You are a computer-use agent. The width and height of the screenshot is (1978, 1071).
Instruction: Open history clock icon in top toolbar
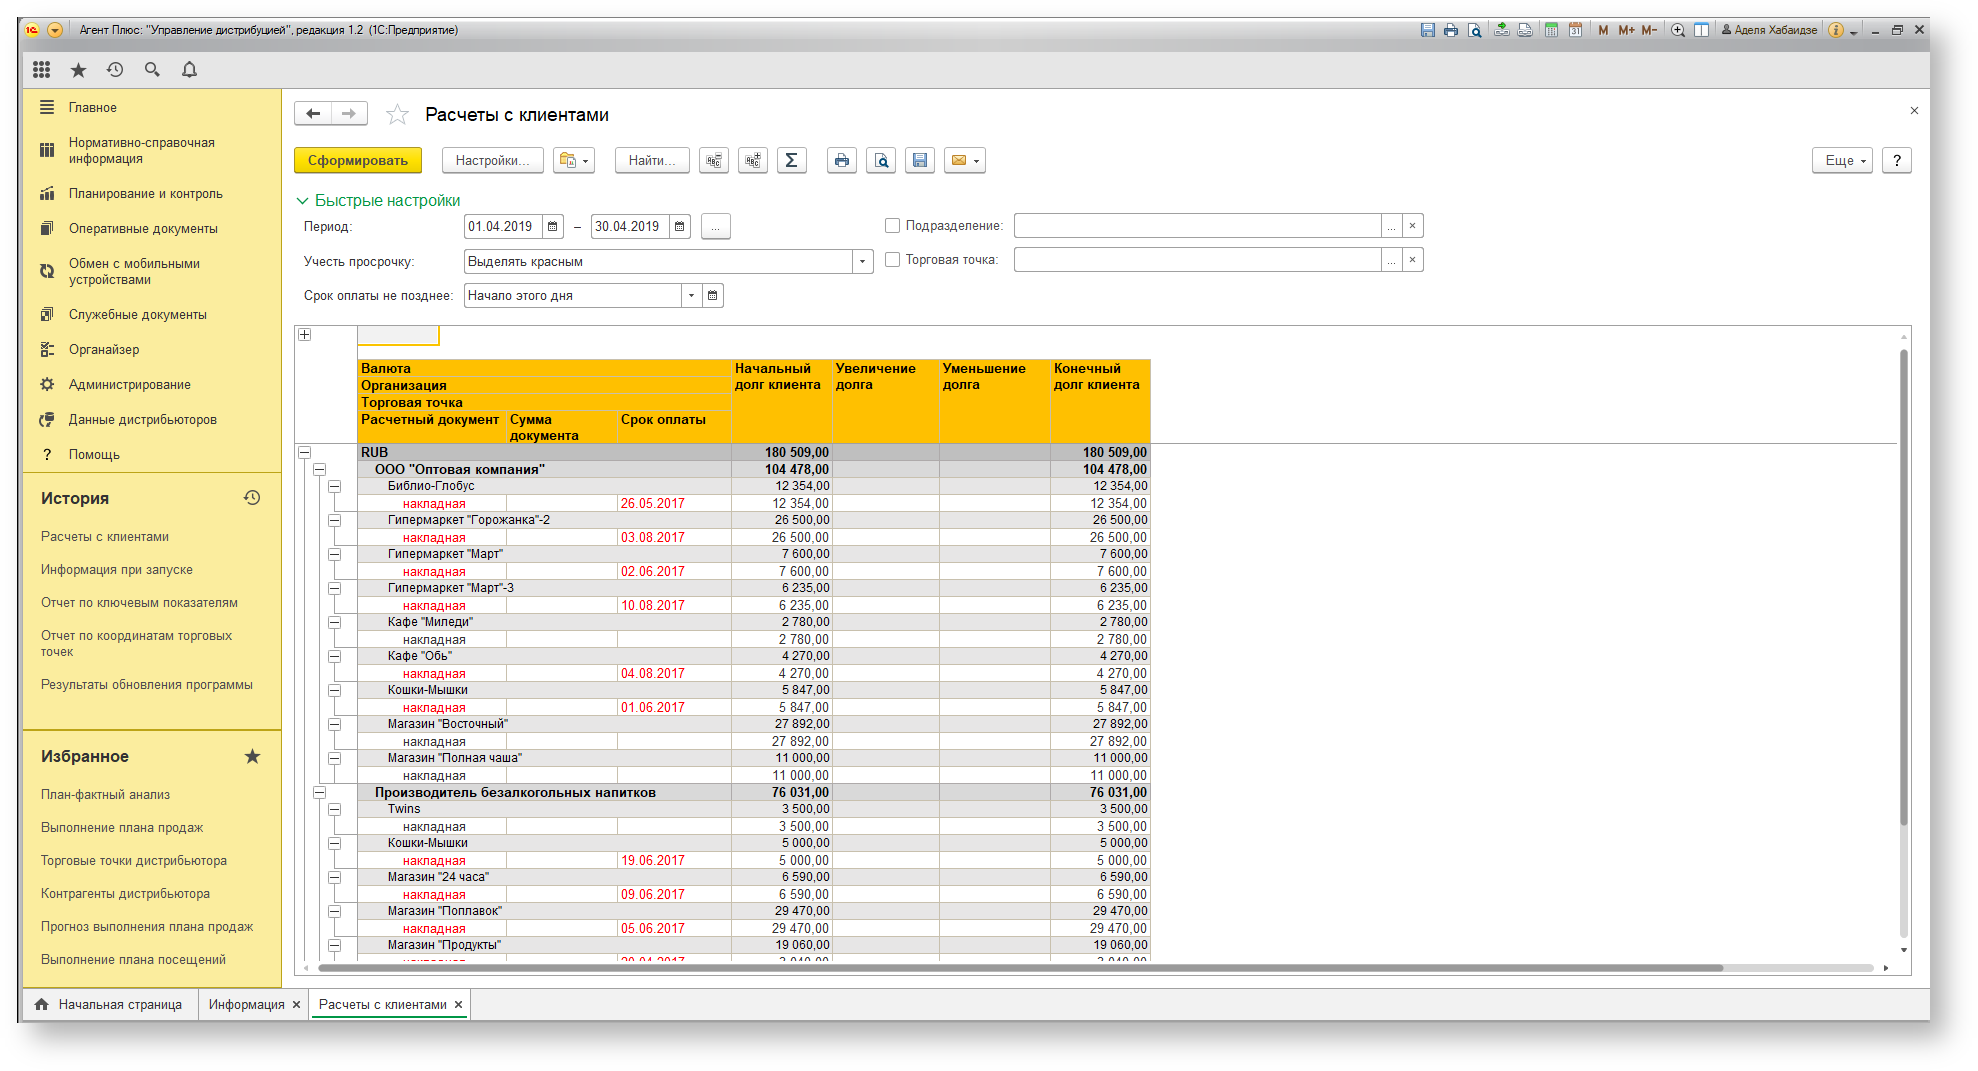click(115, 69)
